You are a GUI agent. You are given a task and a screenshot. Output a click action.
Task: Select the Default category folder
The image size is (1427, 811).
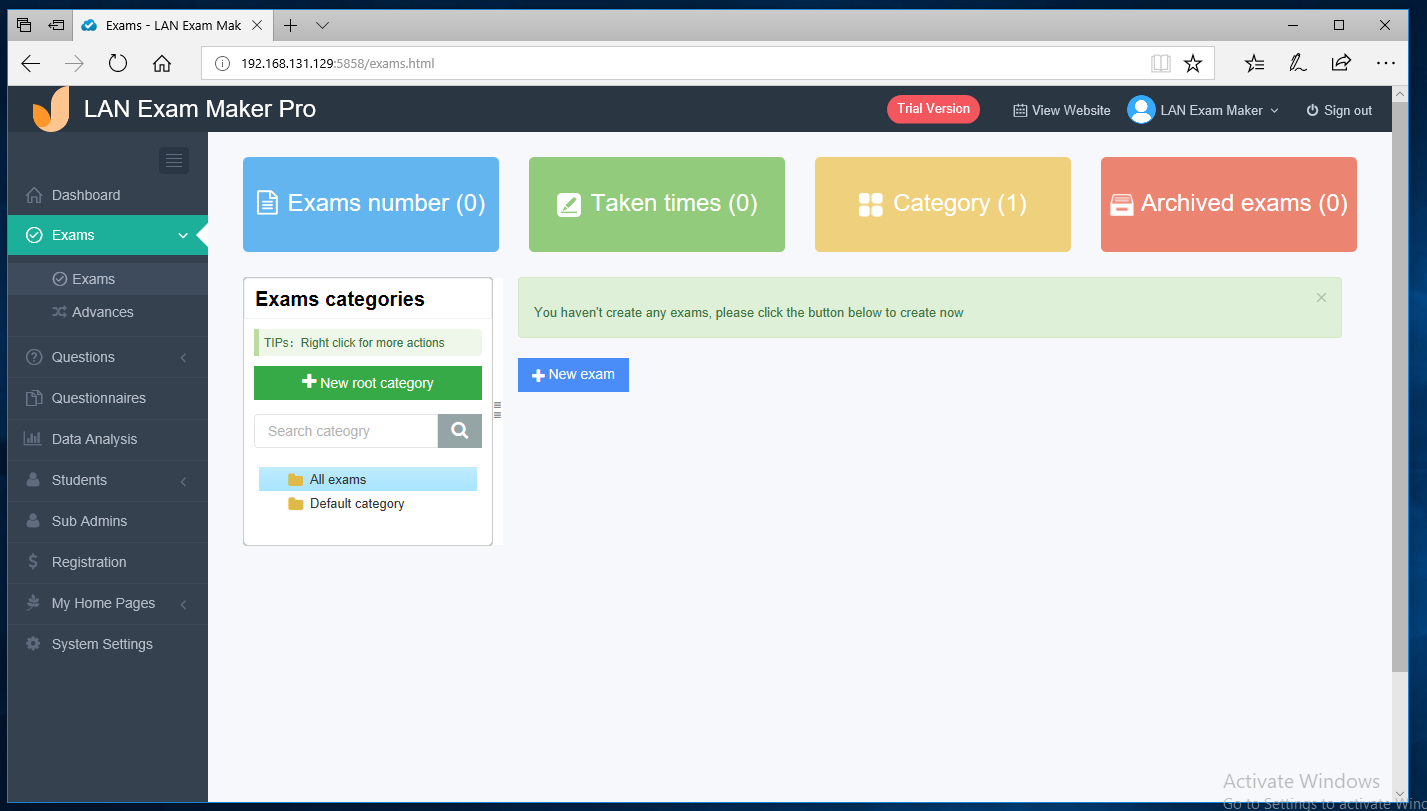(356, 503)
